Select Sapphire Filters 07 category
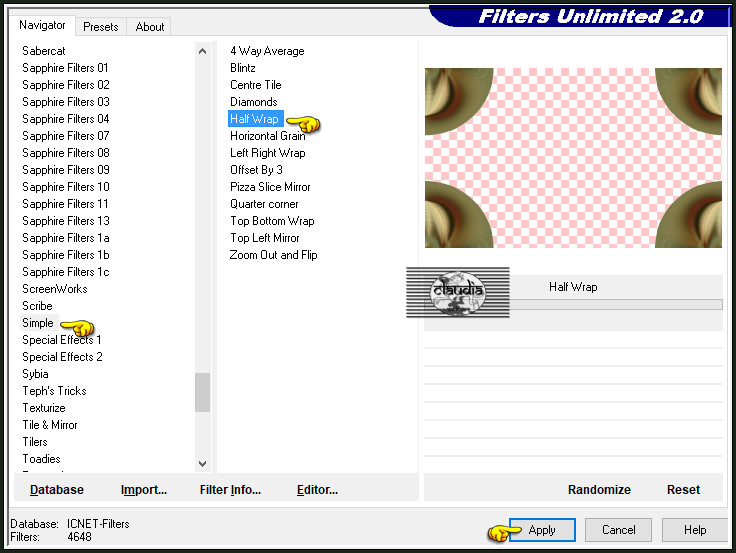Viewport: 736px width, 553px height. tap(66, 136)
